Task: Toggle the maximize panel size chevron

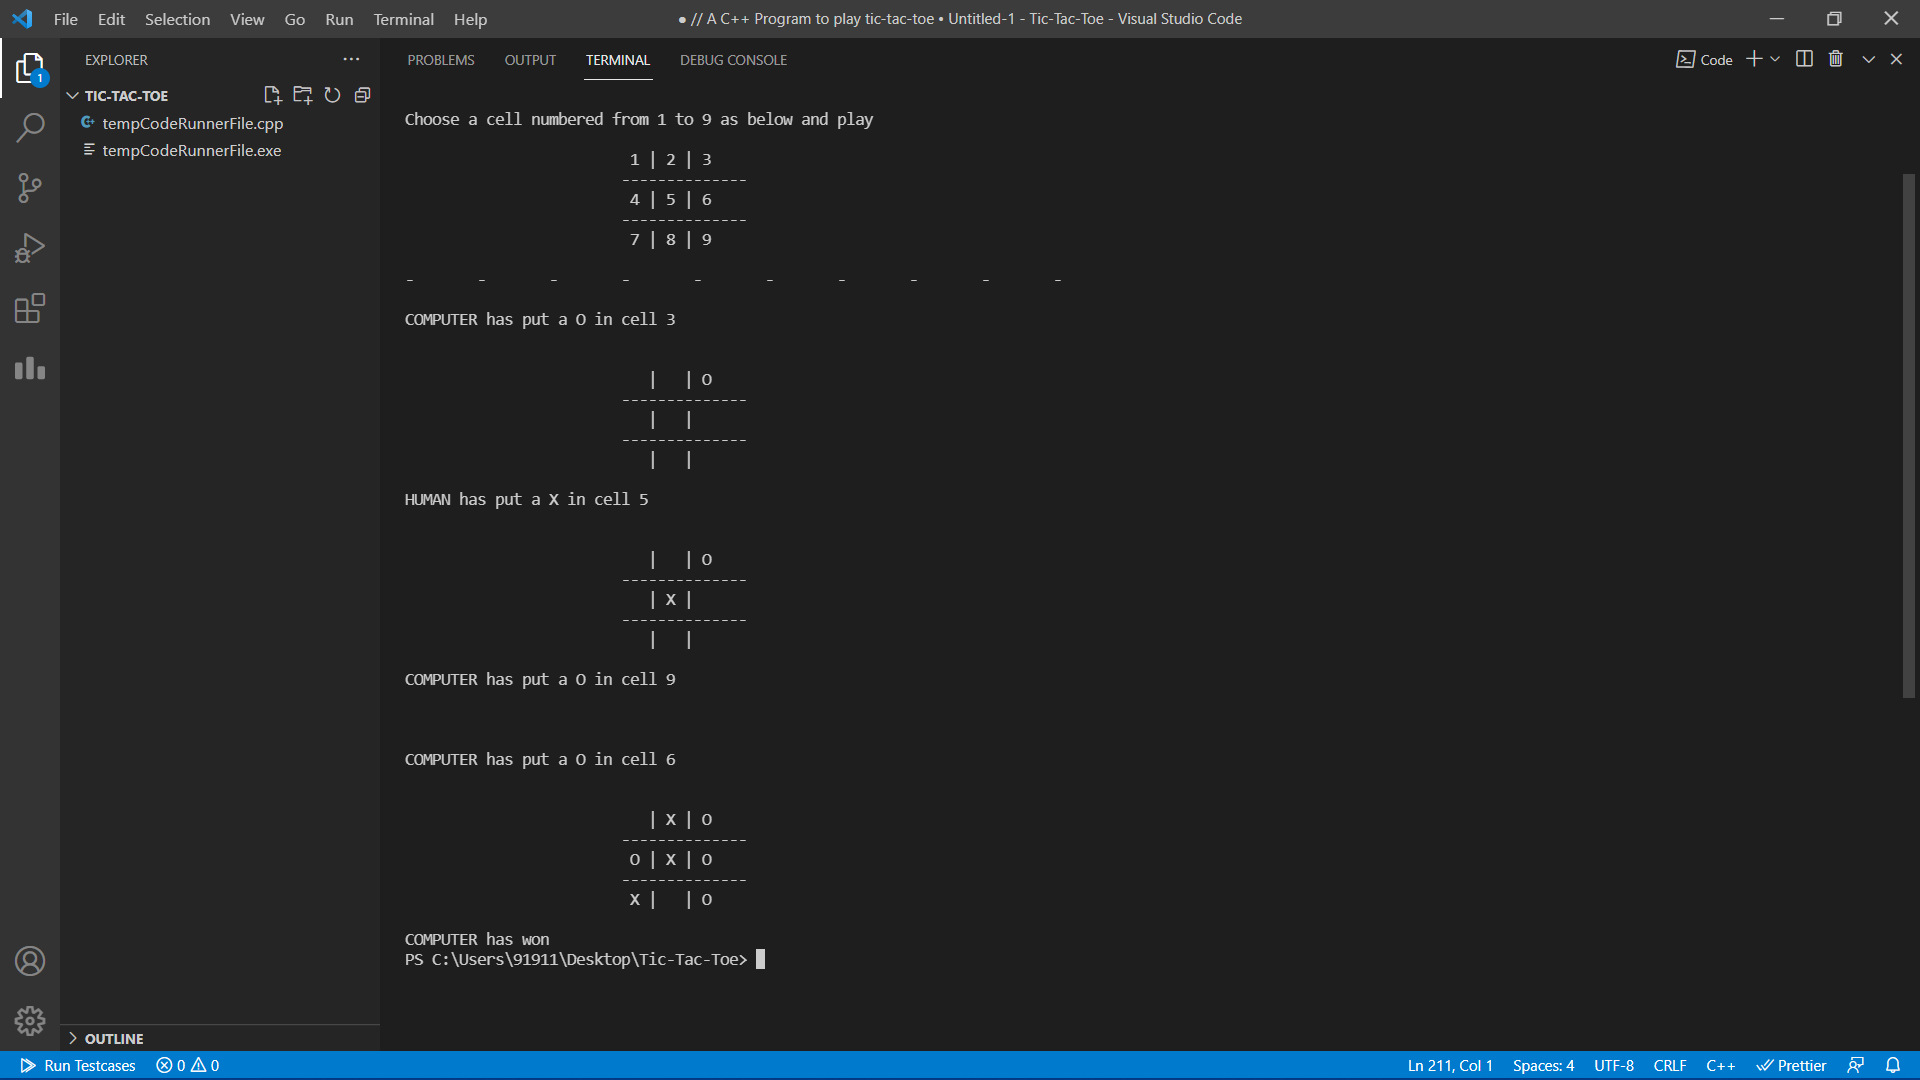Action: pyautogui.click(x=1868, y=59)
